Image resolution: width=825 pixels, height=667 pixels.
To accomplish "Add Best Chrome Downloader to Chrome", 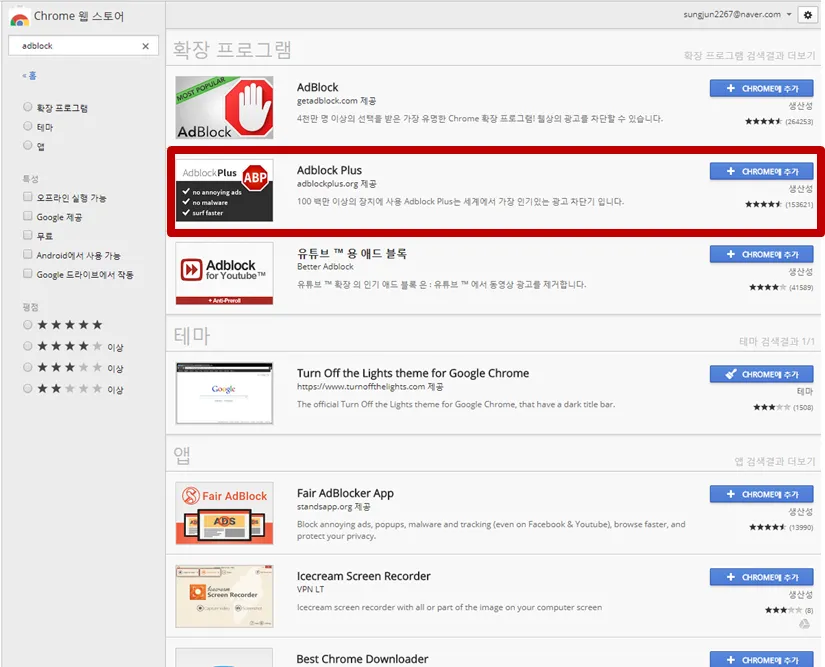I will tap(761, 660).
